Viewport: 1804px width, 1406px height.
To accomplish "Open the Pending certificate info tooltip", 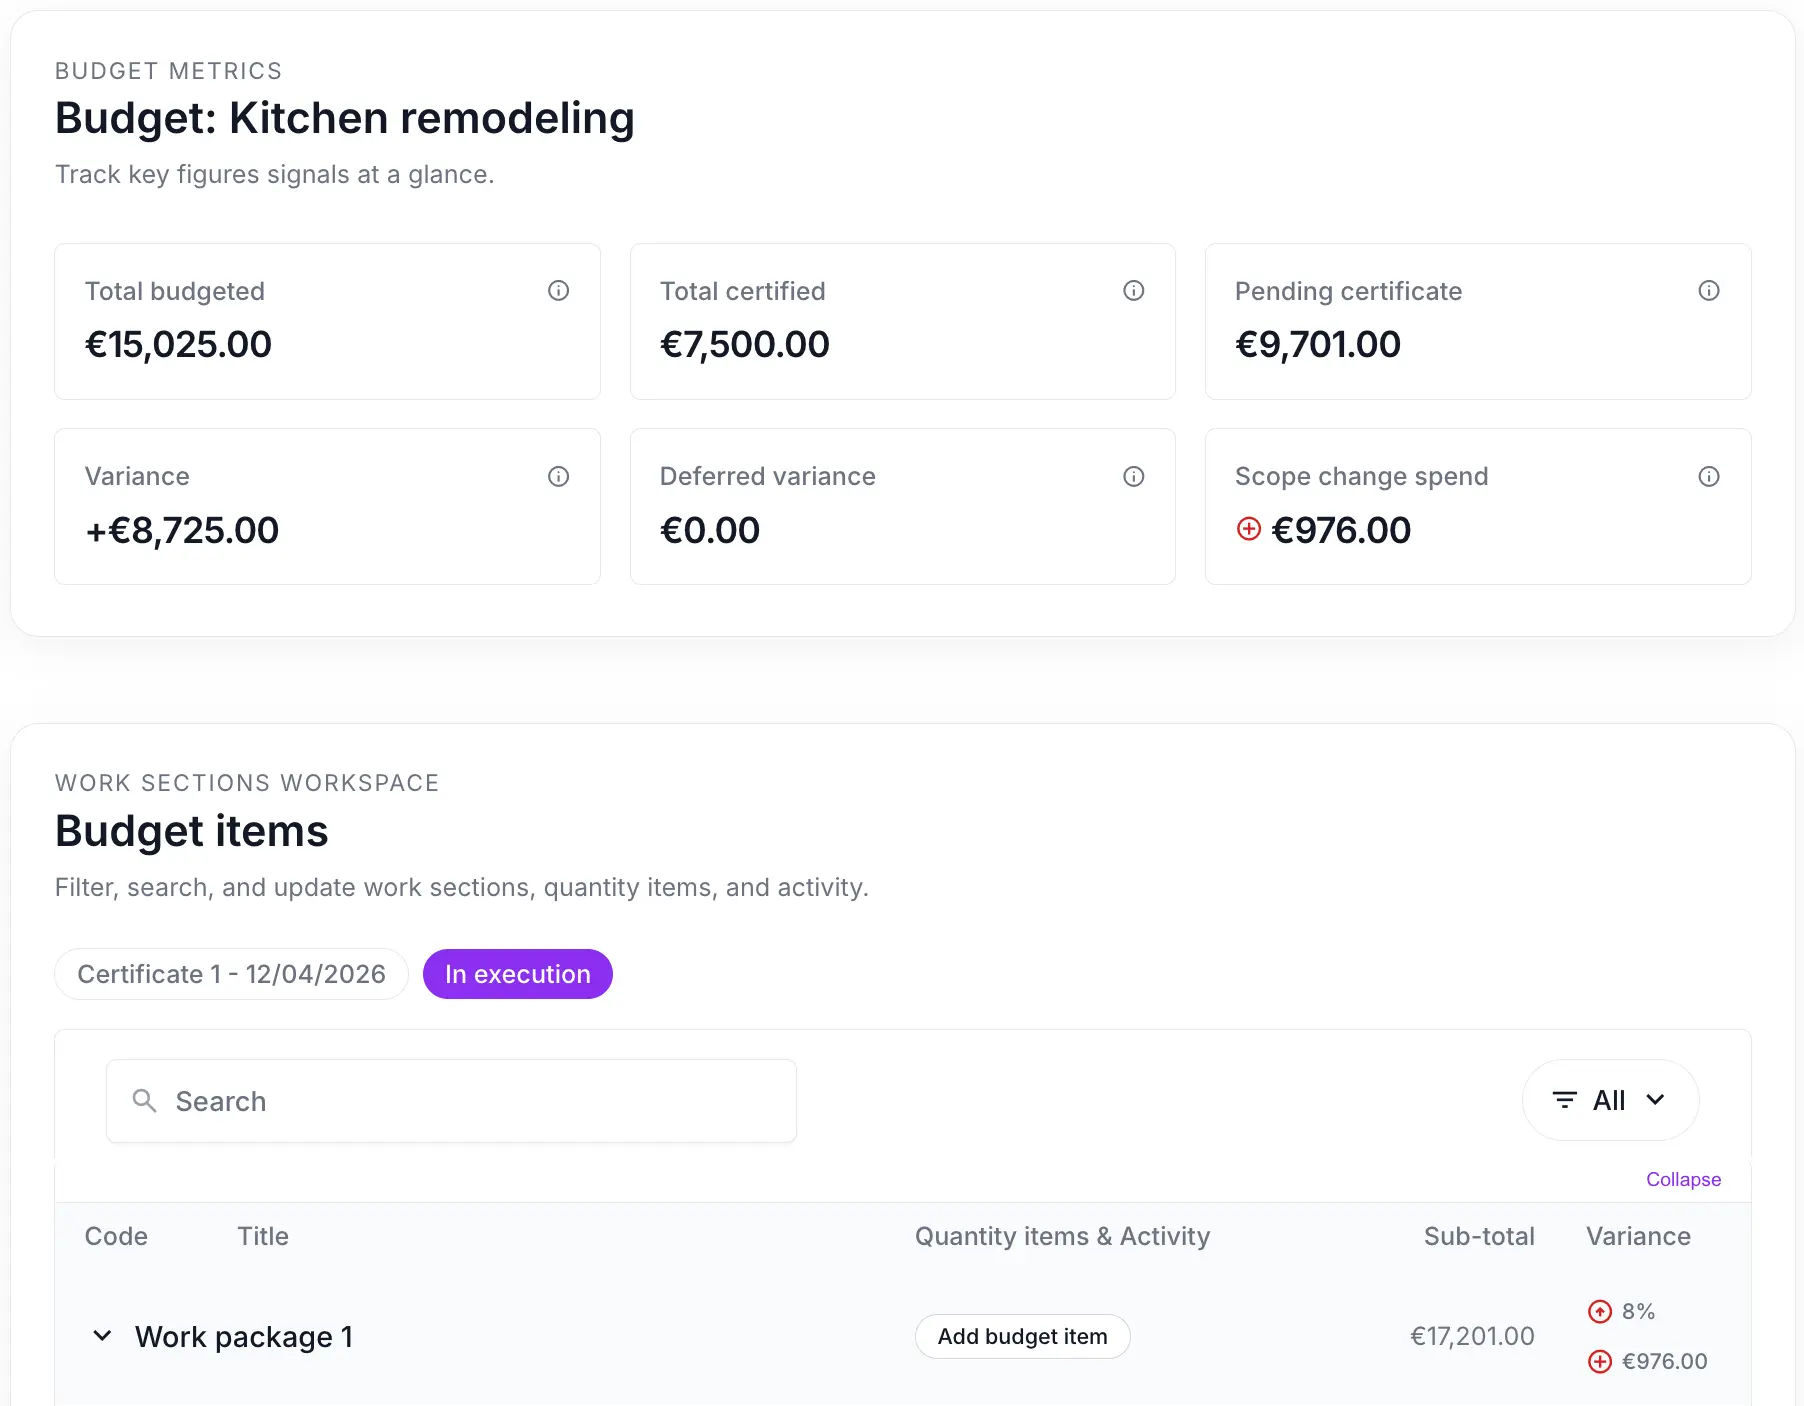I will click(1709, 291).
